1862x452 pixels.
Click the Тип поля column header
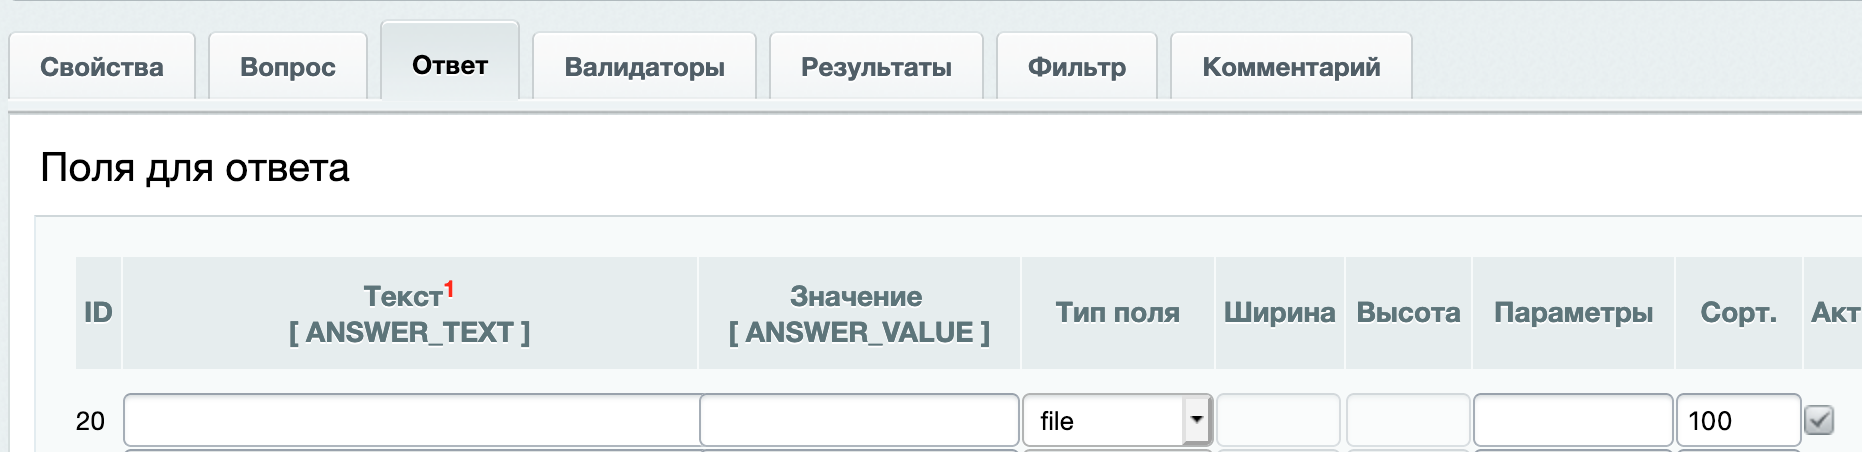pos(1117,313)
